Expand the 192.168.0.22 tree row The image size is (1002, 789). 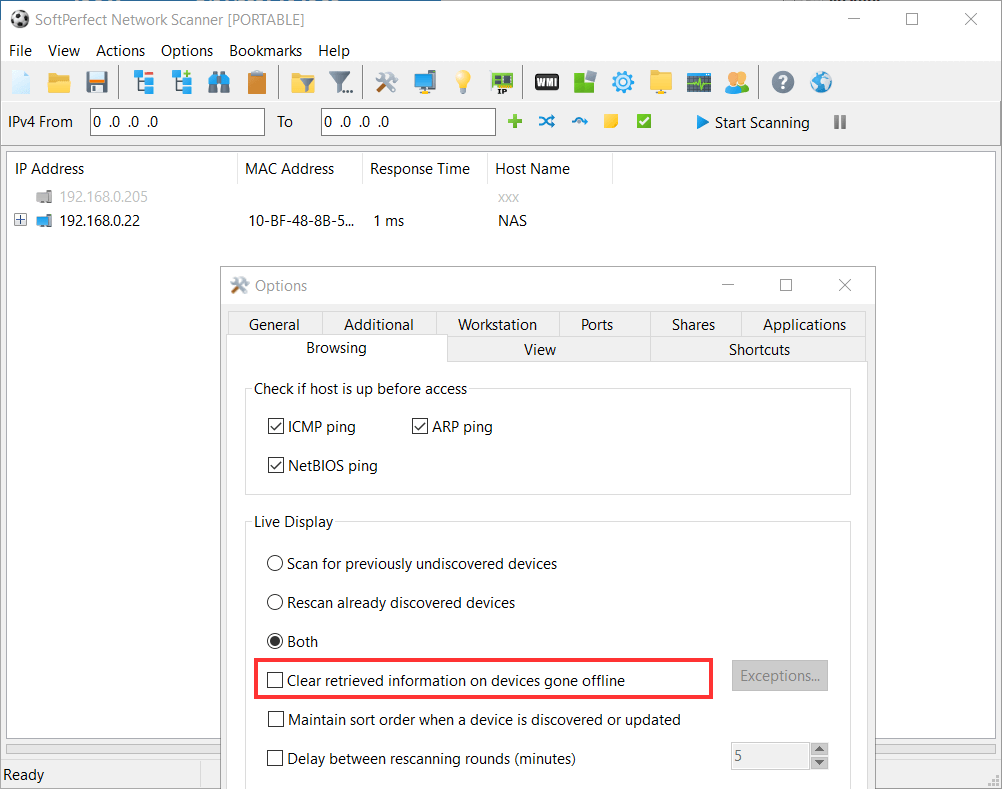point(20,220)
